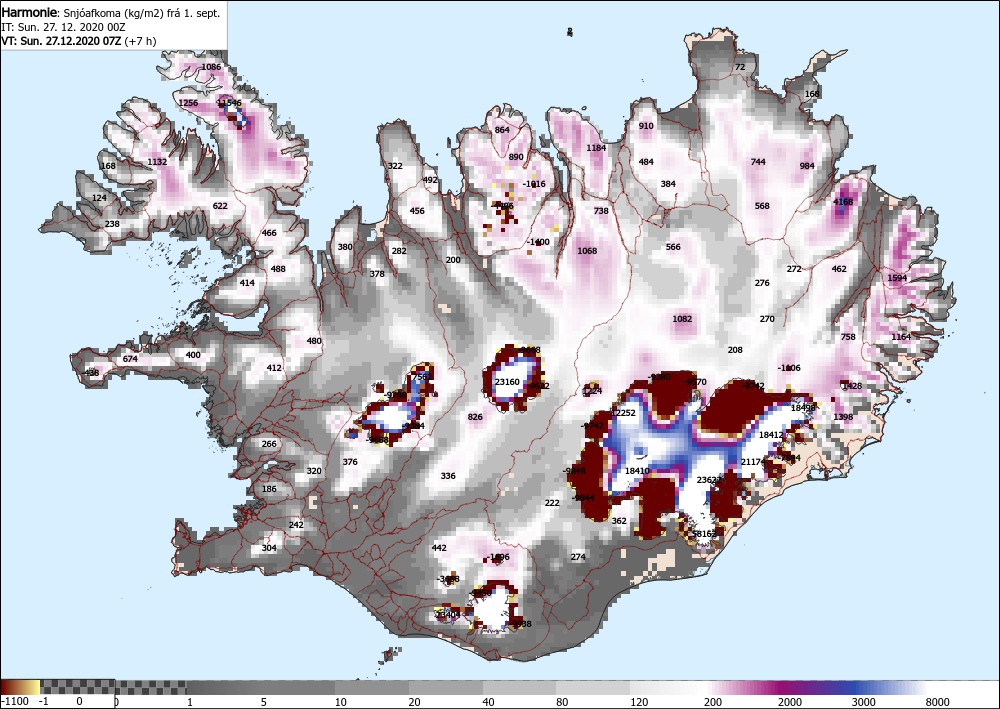Click the map value 304
1000x709 pixels.
(x=269, y=548)
